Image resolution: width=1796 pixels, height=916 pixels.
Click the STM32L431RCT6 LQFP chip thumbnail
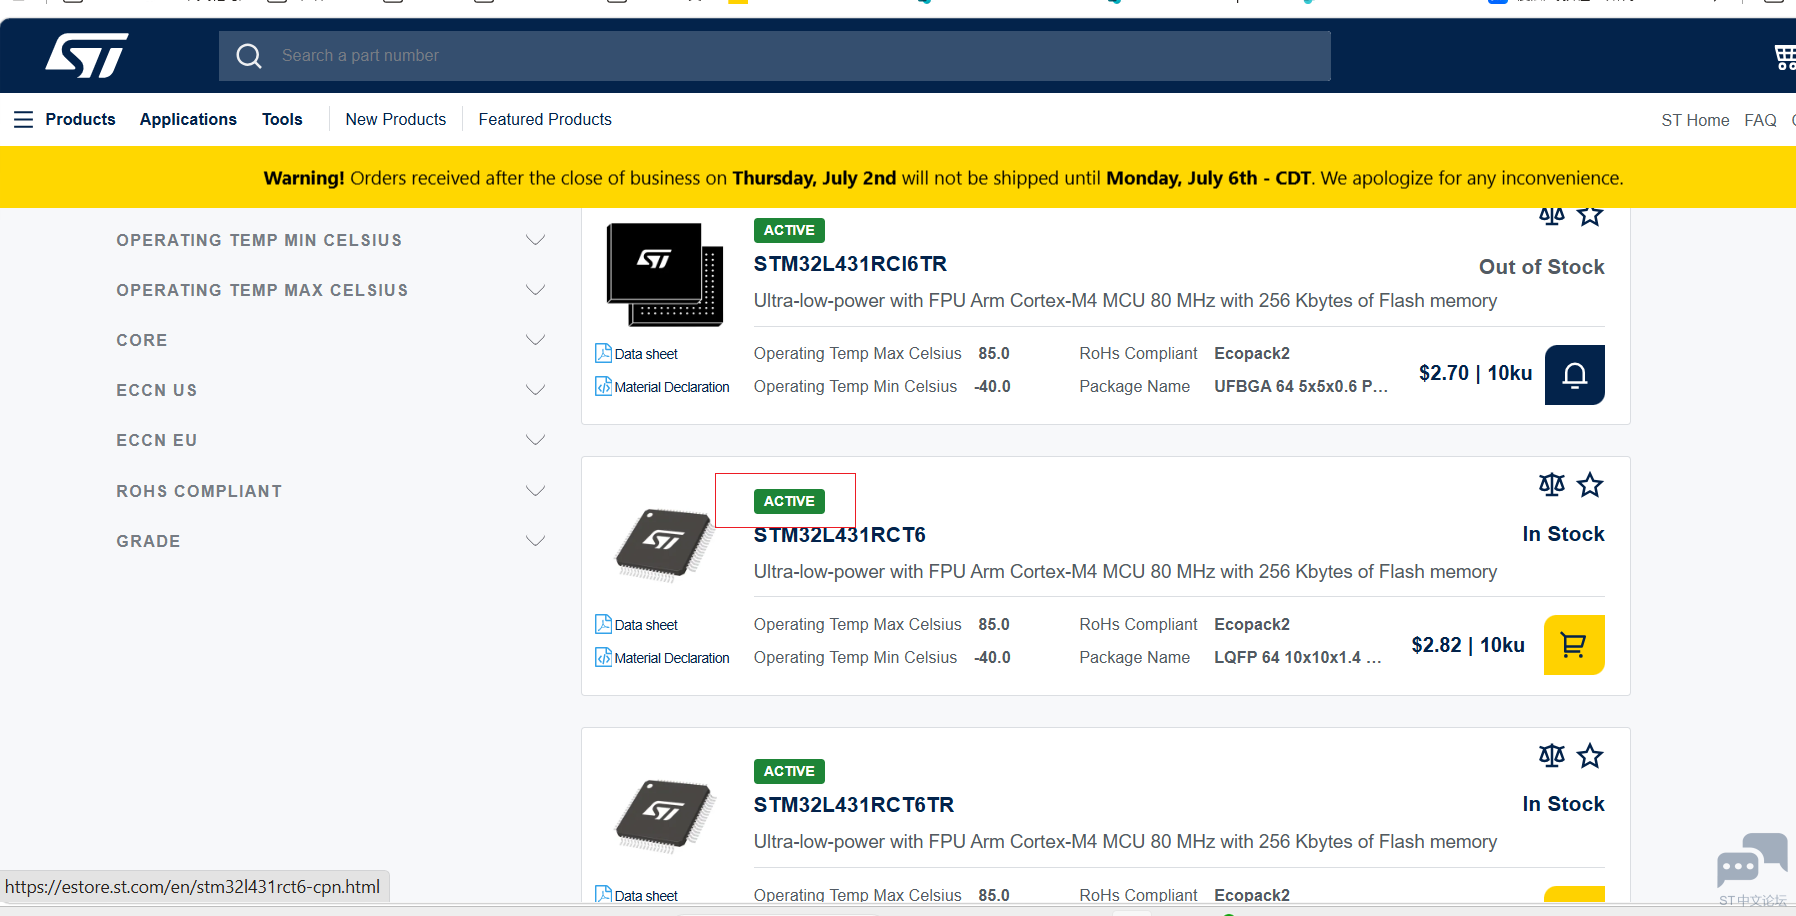pos(664,544)
